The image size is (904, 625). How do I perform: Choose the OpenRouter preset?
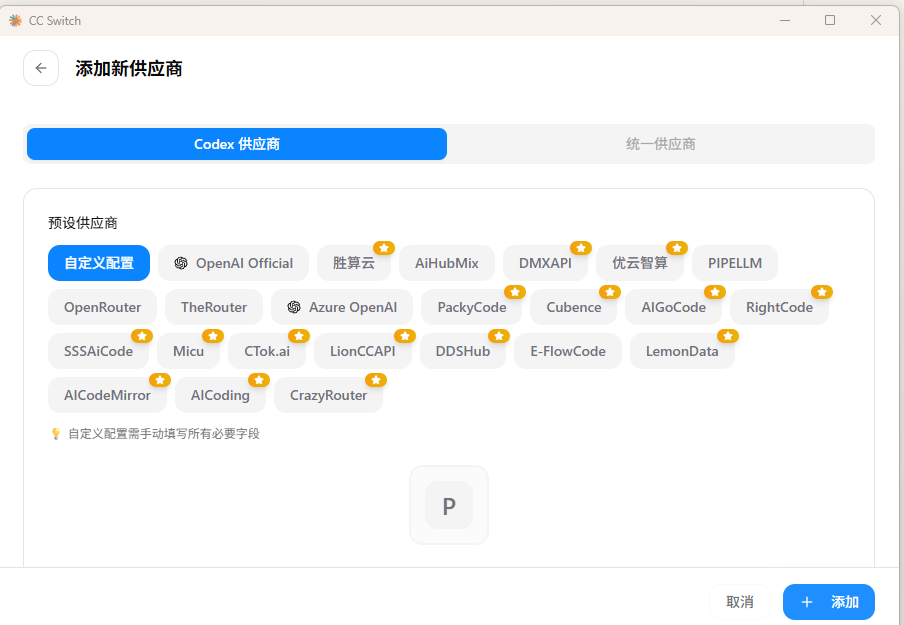click(103, 307)
